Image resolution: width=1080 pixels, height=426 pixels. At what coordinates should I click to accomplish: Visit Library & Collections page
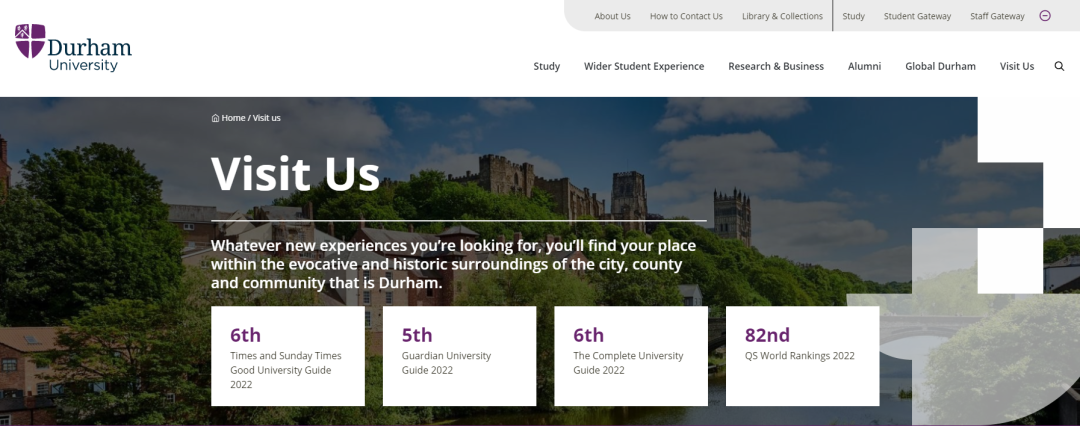click(x=782, y=16)
